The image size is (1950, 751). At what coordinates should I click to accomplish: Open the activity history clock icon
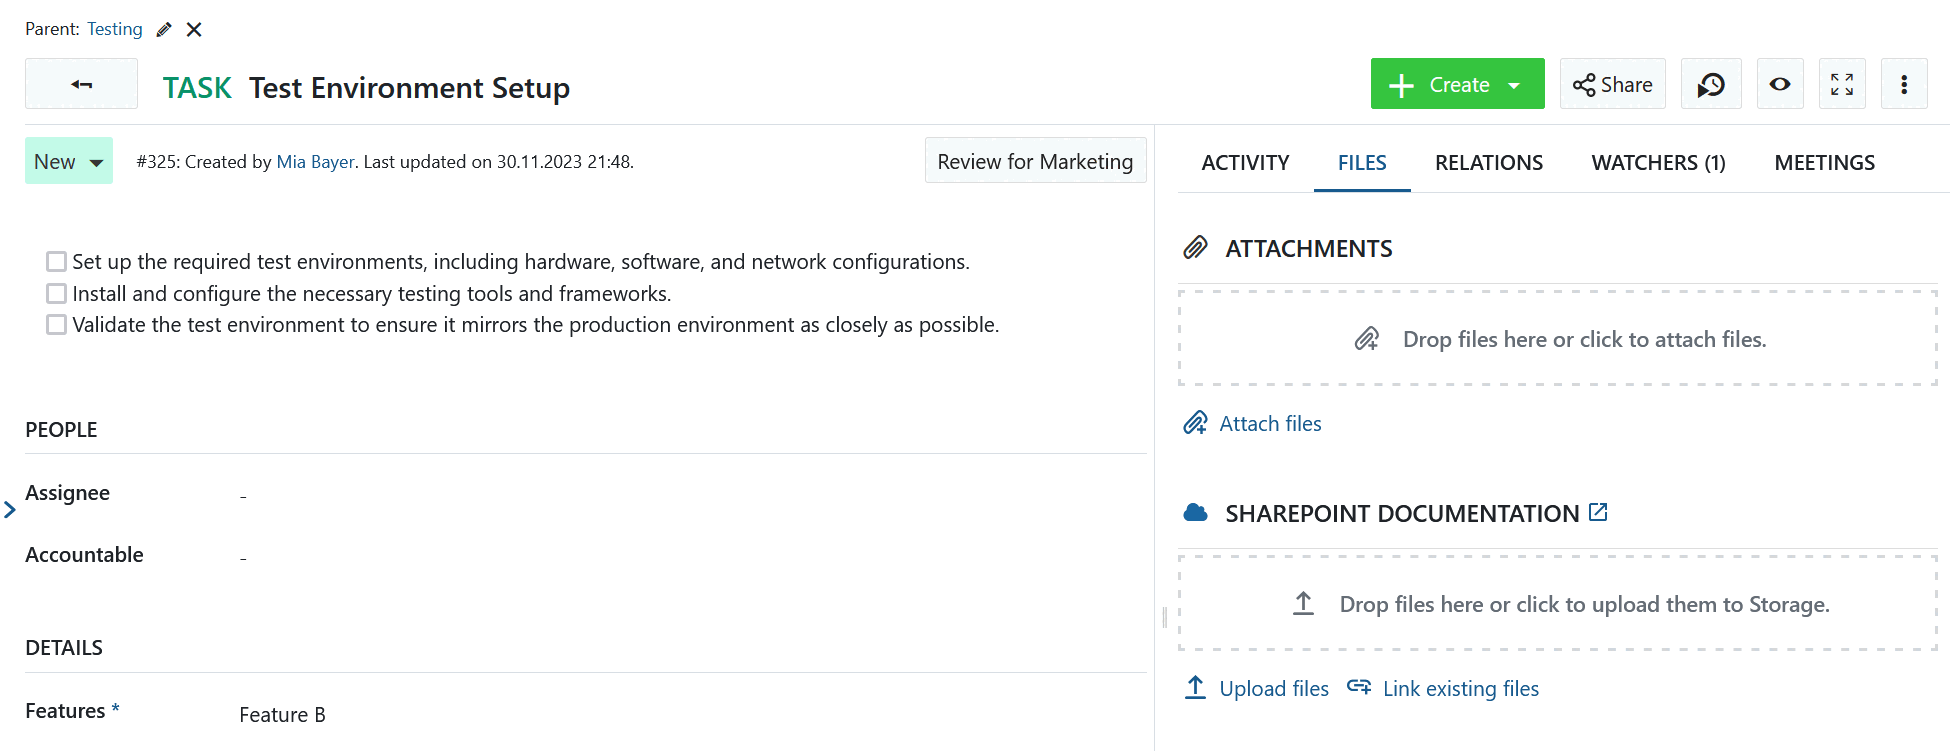pos(1711,84)
